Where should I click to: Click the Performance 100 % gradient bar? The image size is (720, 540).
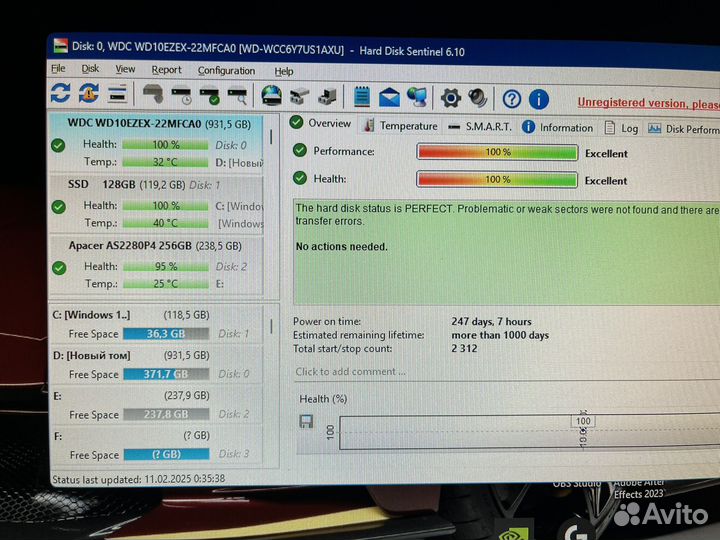coord(497,152)
